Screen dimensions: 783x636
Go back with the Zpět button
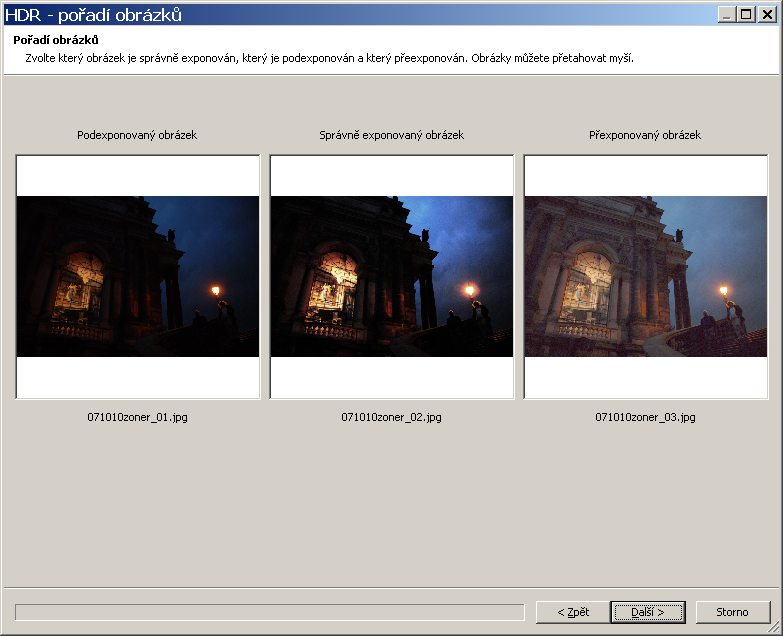572,612
